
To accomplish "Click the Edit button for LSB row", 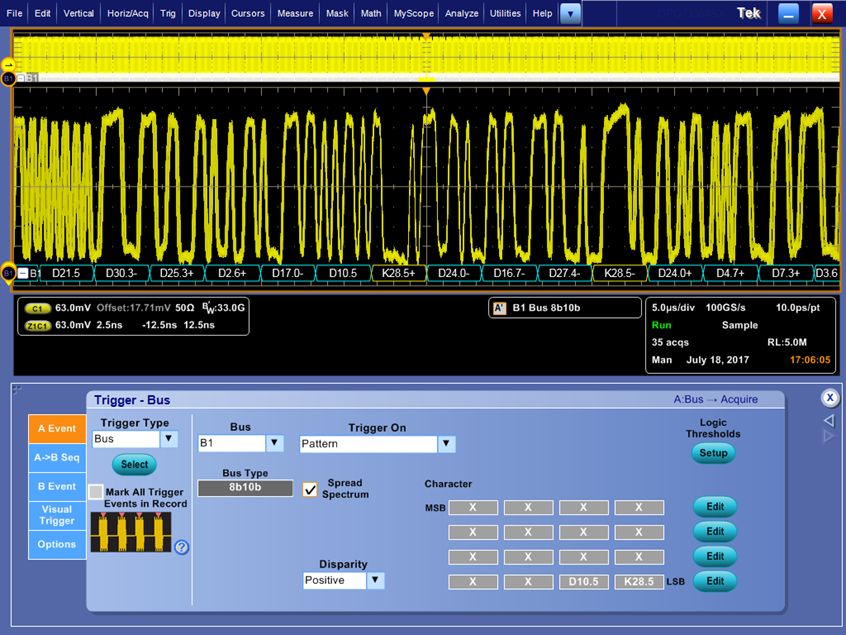I will point(714,581).
